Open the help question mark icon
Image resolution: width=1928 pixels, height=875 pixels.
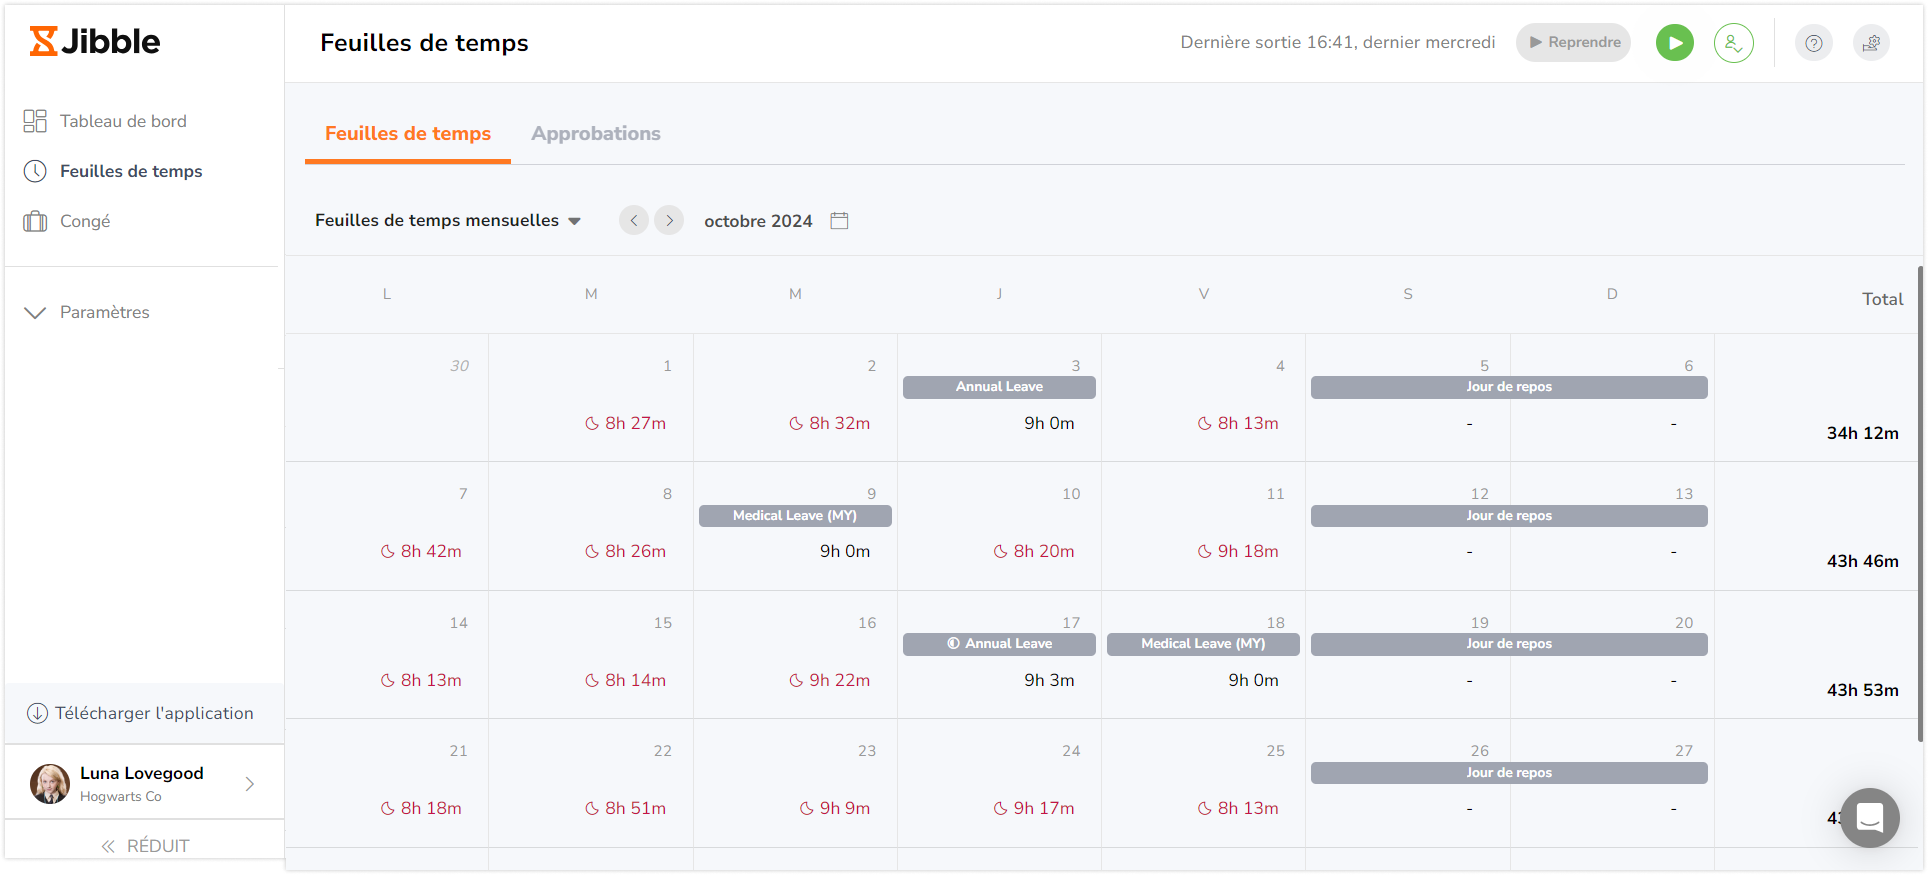click(1814, 42)
